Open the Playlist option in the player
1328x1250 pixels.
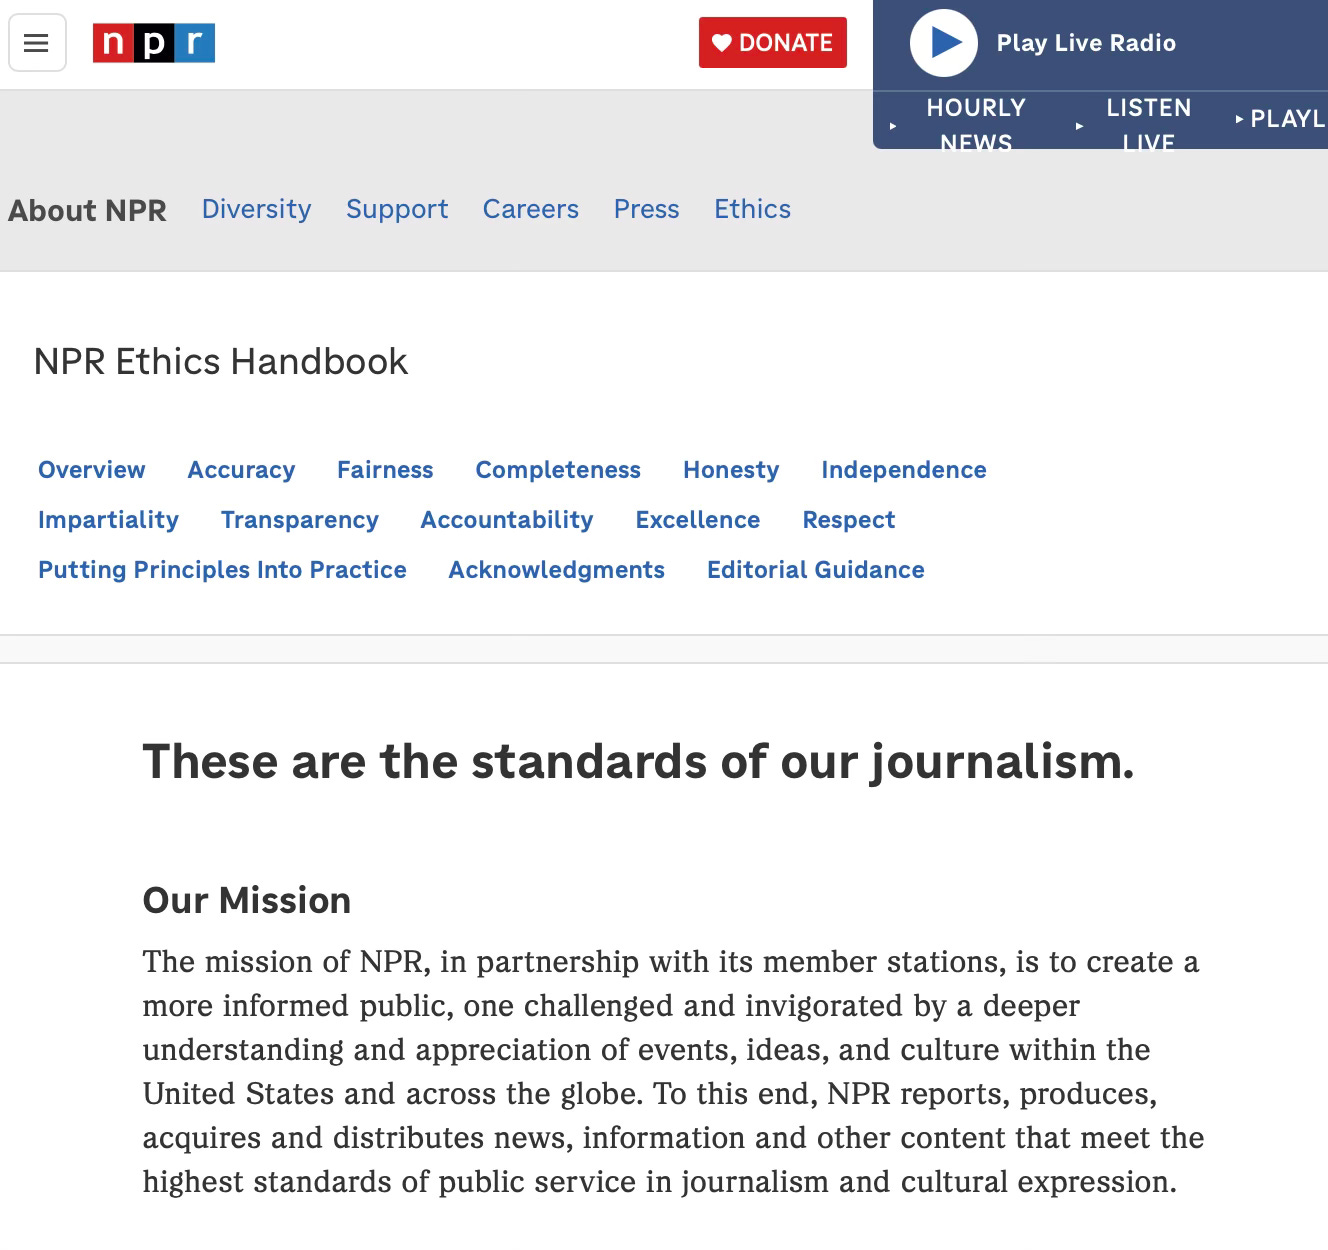pyautogui.click(x=1282, y=119)
